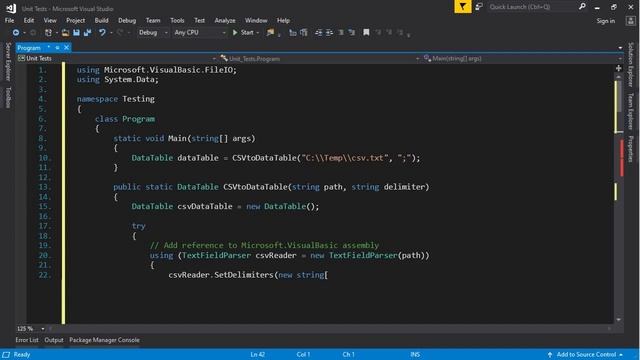Open the Unit Tests project dropdown

[116, 59]
